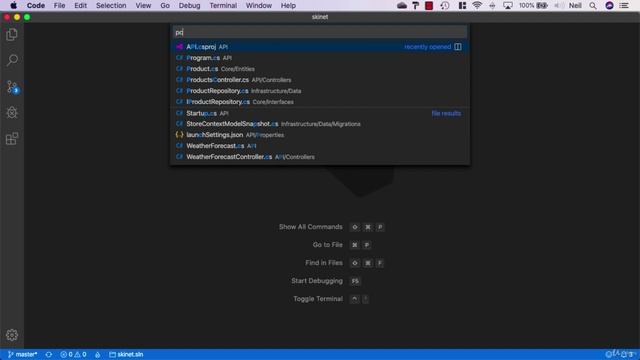Show errors and warnings count

(x=73, y=354)
